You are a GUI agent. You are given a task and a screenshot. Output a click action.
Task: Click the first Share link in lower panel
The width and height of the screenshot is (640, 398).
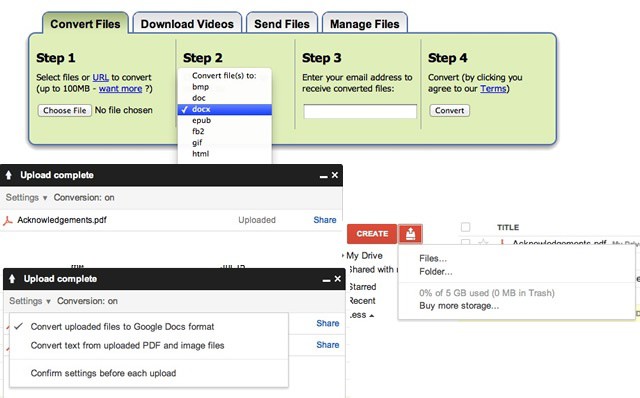click(x=328, y=323)
